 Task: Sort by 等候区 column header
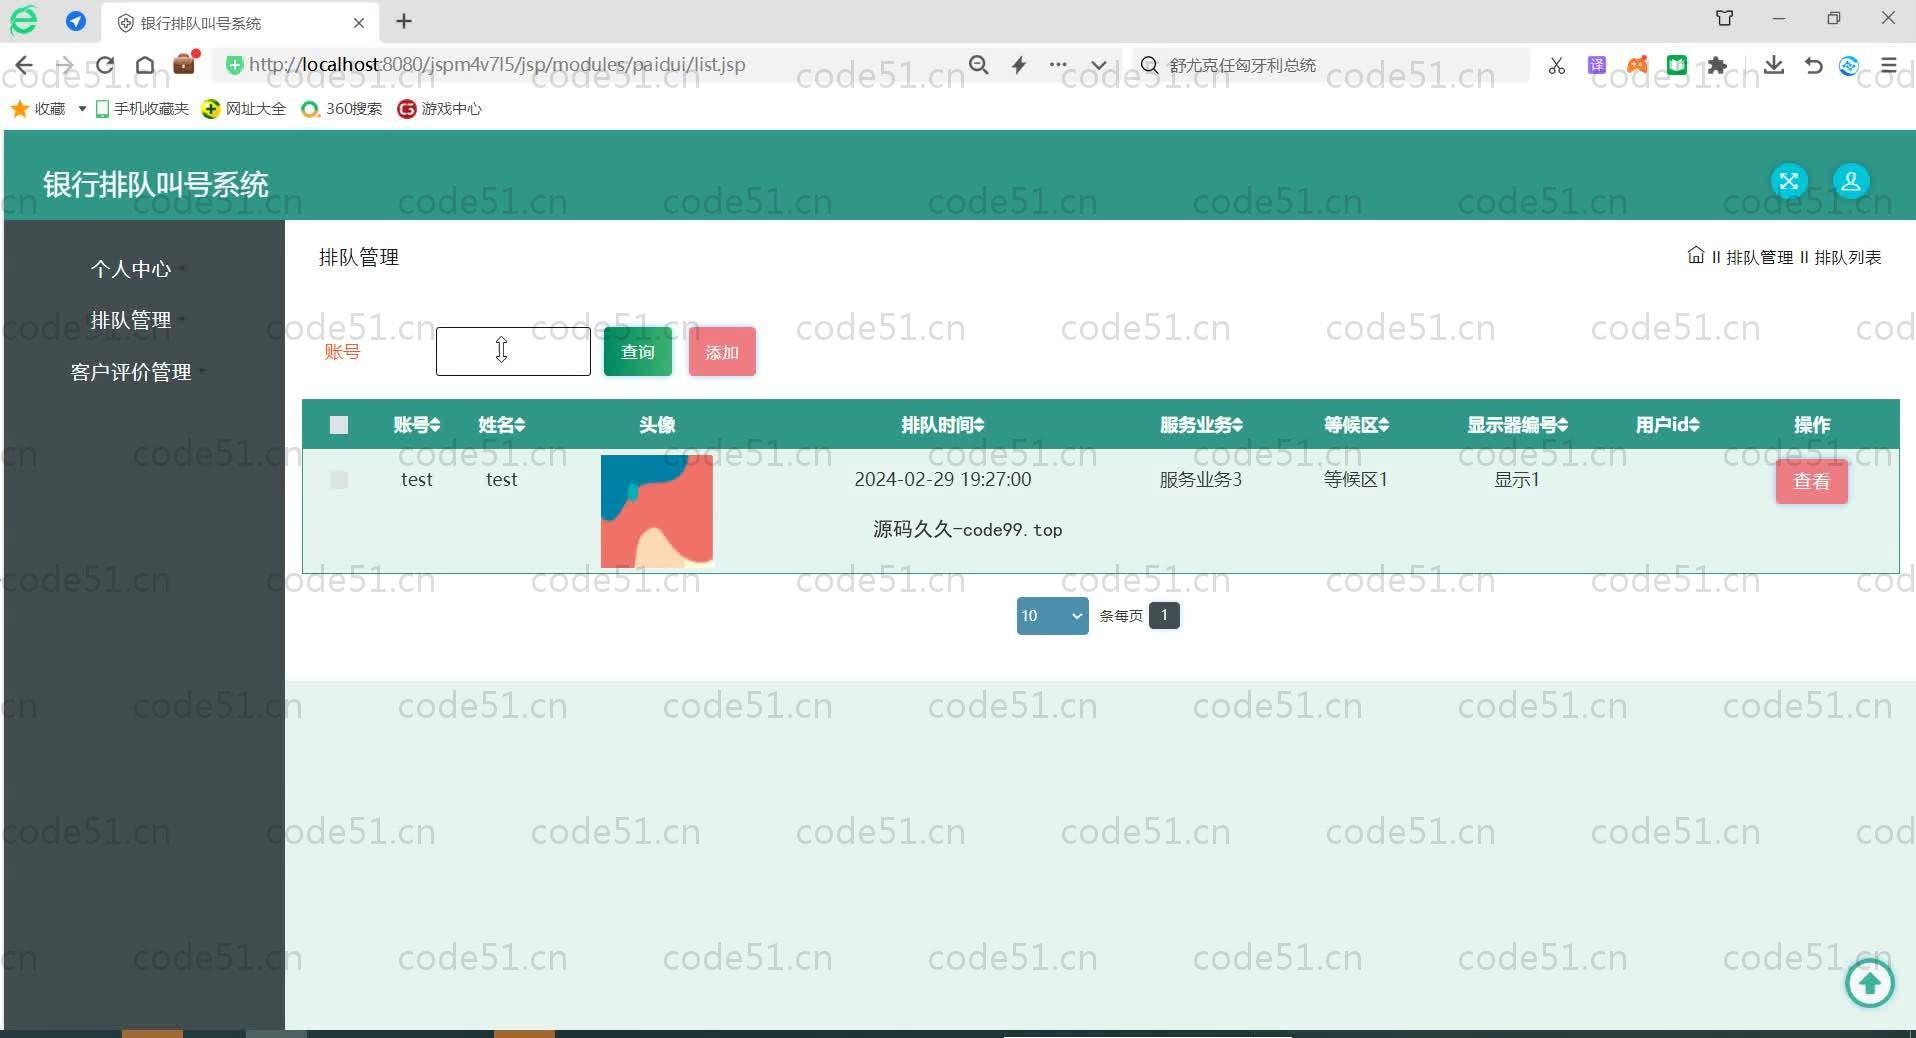pyautogui.click(x=1357, y=425)
